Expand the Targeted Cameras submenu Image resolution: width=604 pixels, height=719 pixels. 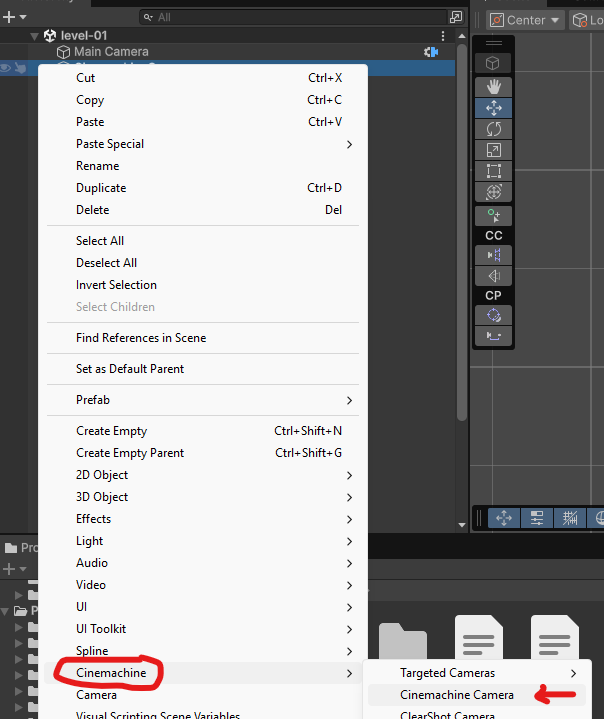[477, 673]
